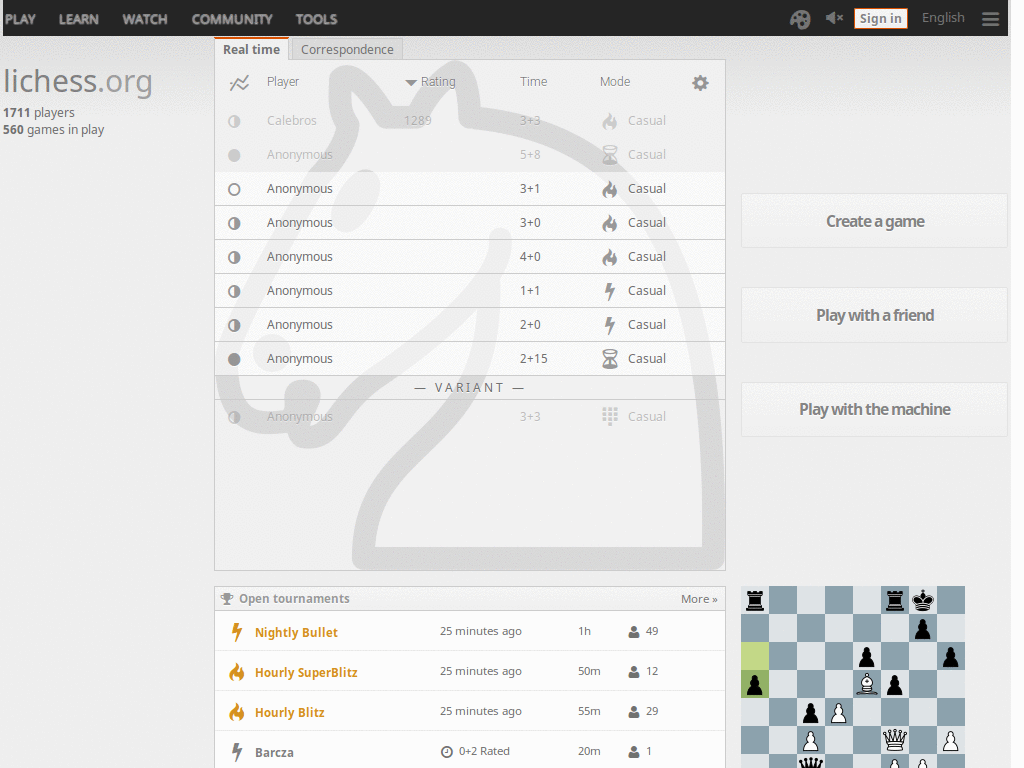Screen dimensions: 1024x768
Task: Click black color circle in 2+15 row
Action: click(x=234, y=359)
